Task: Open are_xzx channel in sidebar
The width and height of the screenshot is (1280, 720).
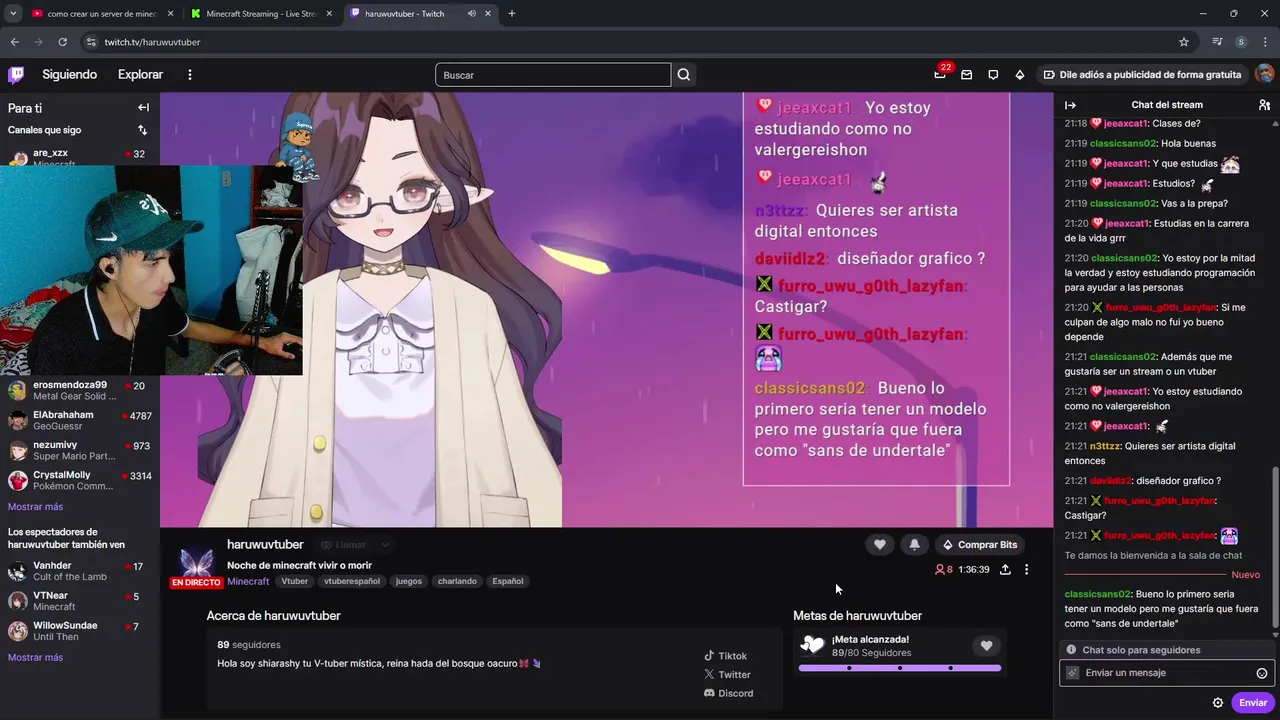Action: [80, 158]
